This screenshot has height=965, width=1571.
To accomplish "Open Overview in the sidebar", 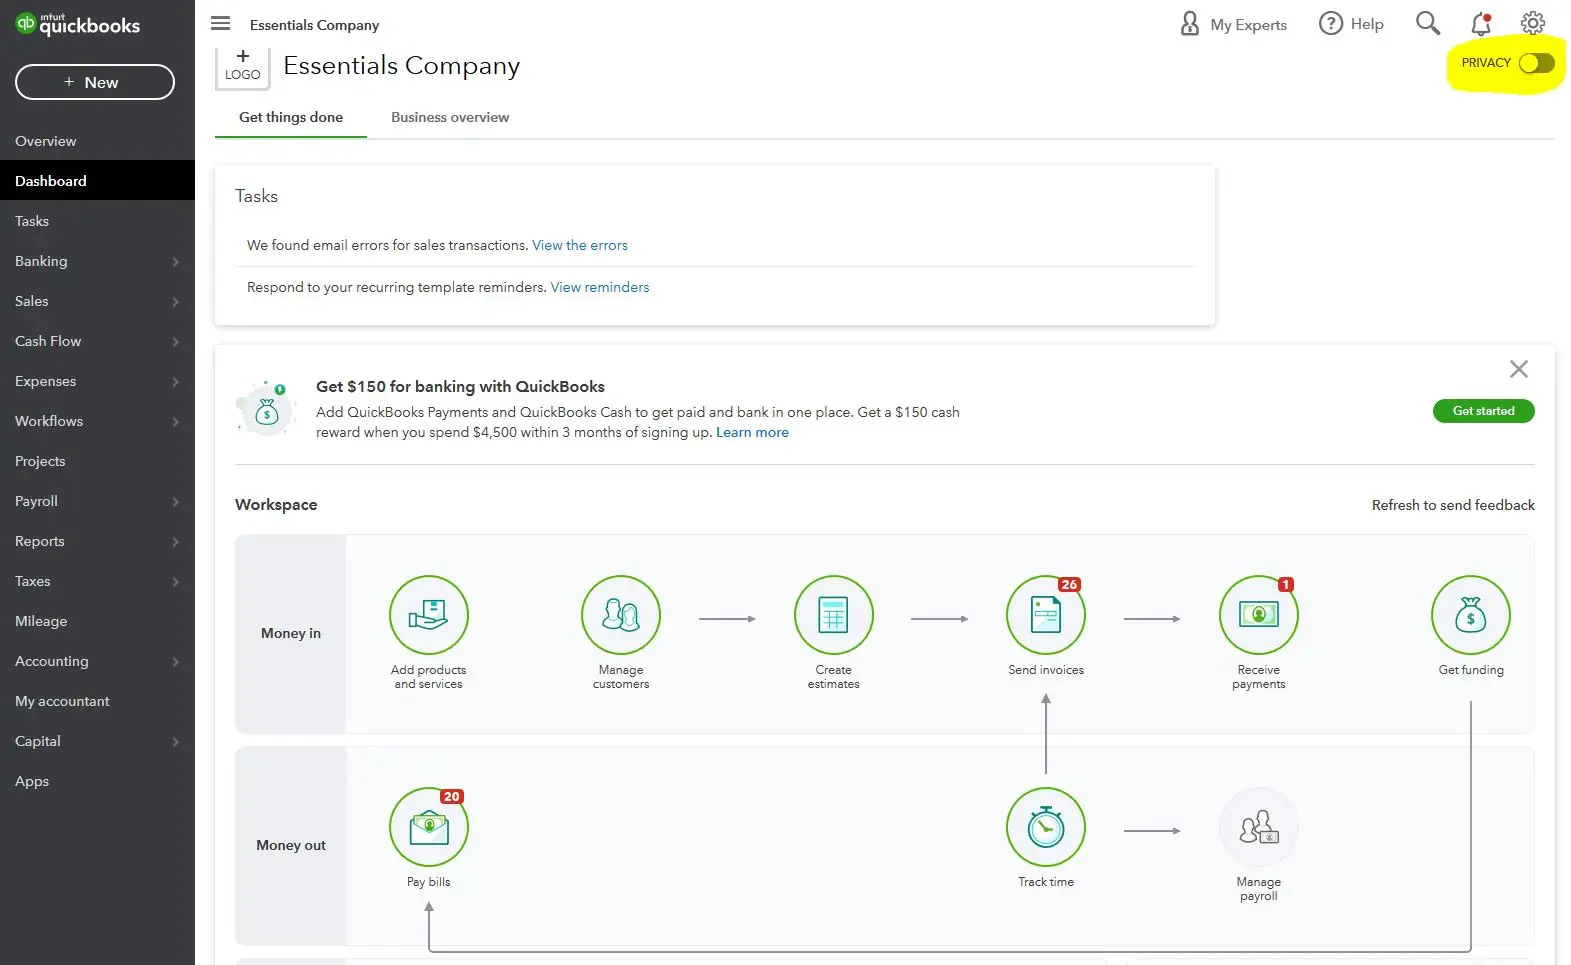I will click(x=97, y=141).
